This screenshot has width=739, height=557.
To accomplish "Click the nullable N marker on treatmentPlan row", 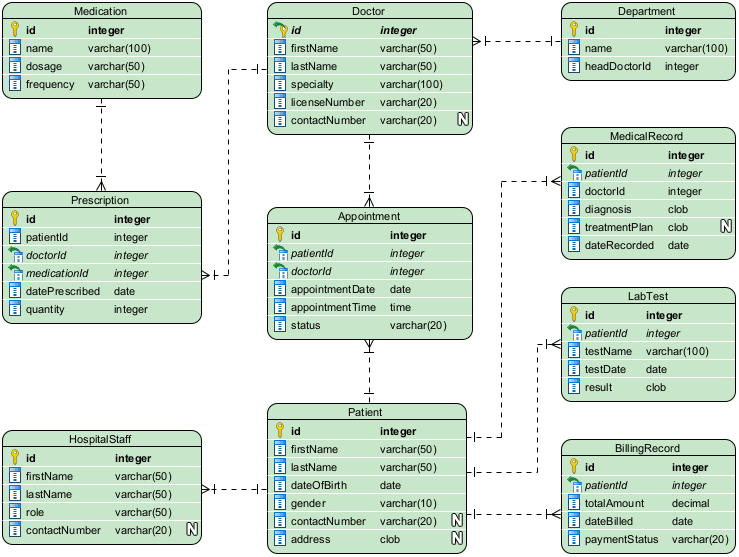I will pos(726,227).
